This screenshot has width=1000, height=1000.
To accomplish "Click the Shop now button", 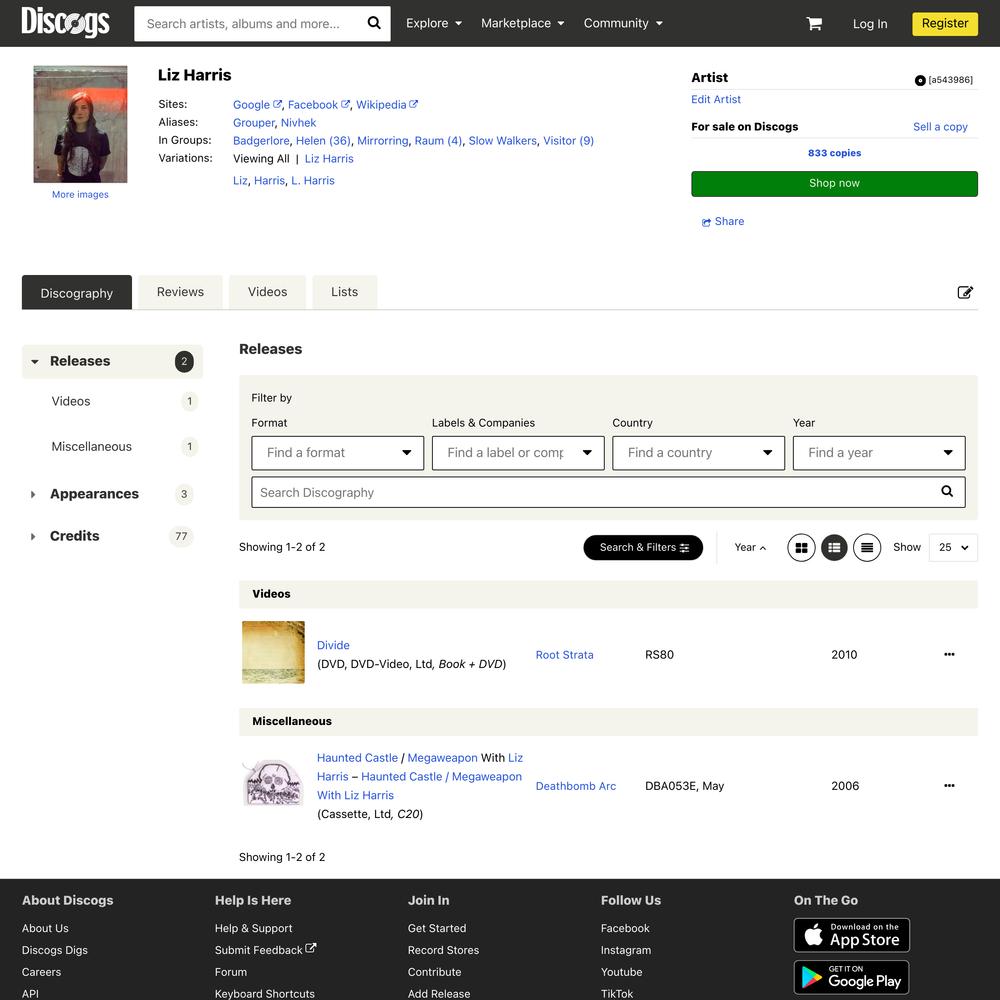I will tap(834, 184).
